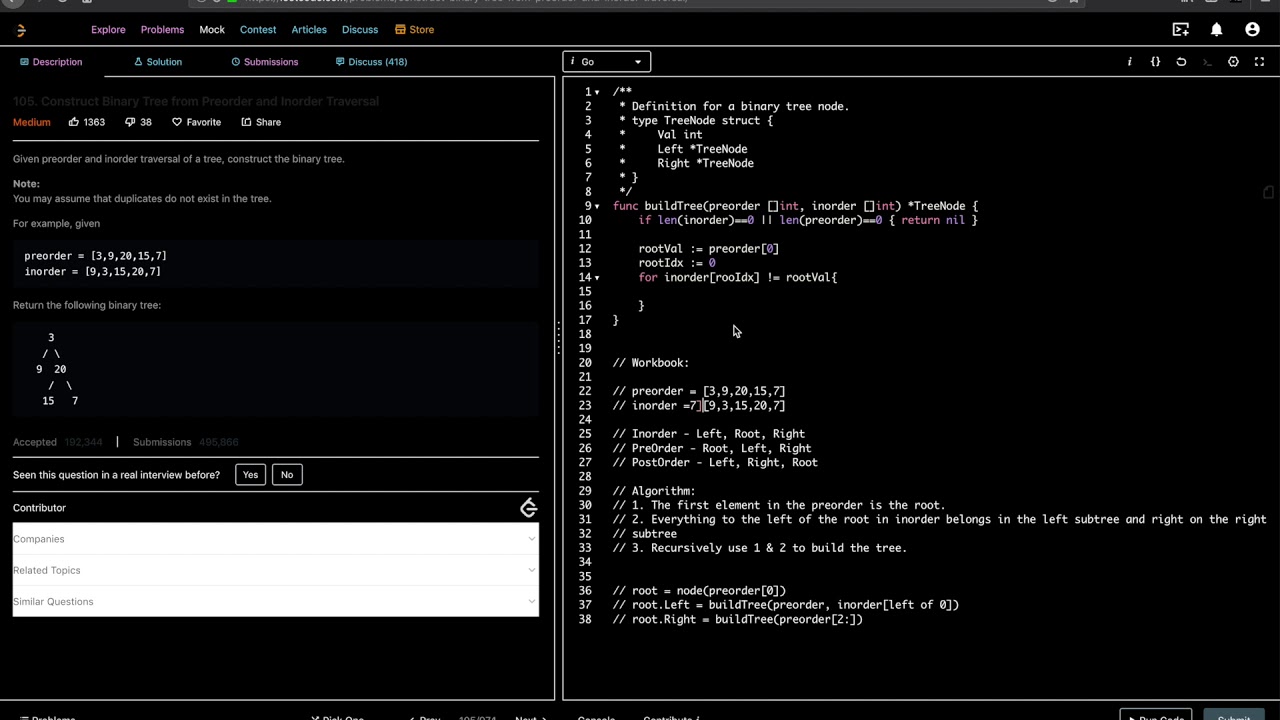Expand the Related Topics section
This screenshot has height=720, width=1280.
pyautogui.click(x=276, y=570)
